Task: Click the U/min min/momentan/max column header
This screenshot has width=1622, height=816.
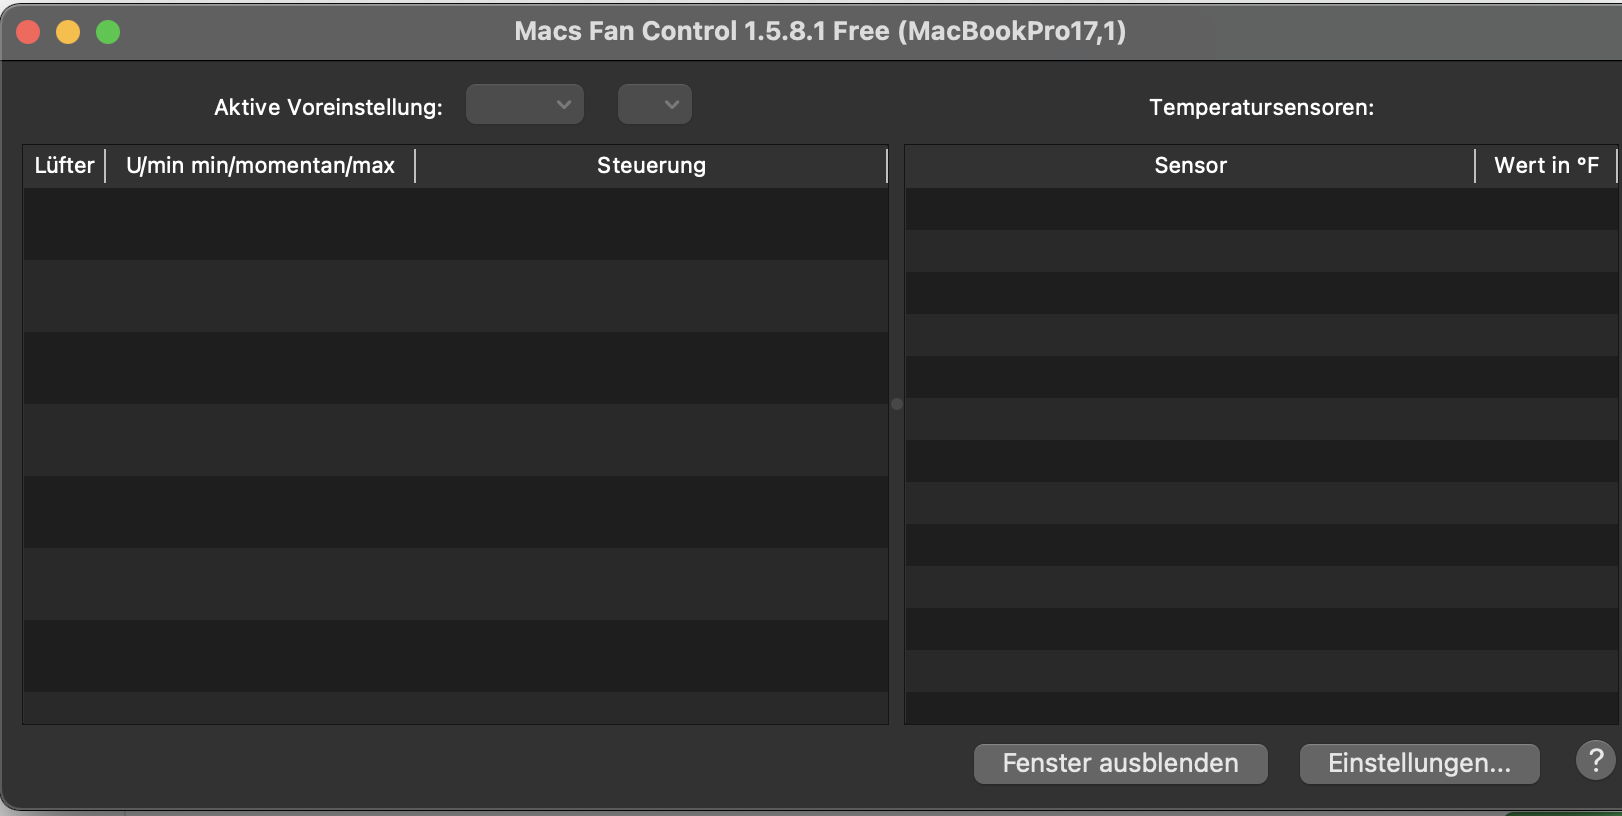Action: (261, 165)
